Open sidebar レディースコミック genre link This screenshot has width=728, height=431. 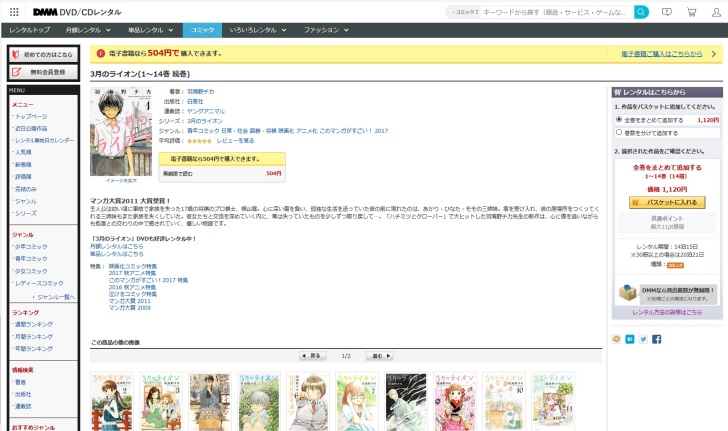[x=39, y=283]
